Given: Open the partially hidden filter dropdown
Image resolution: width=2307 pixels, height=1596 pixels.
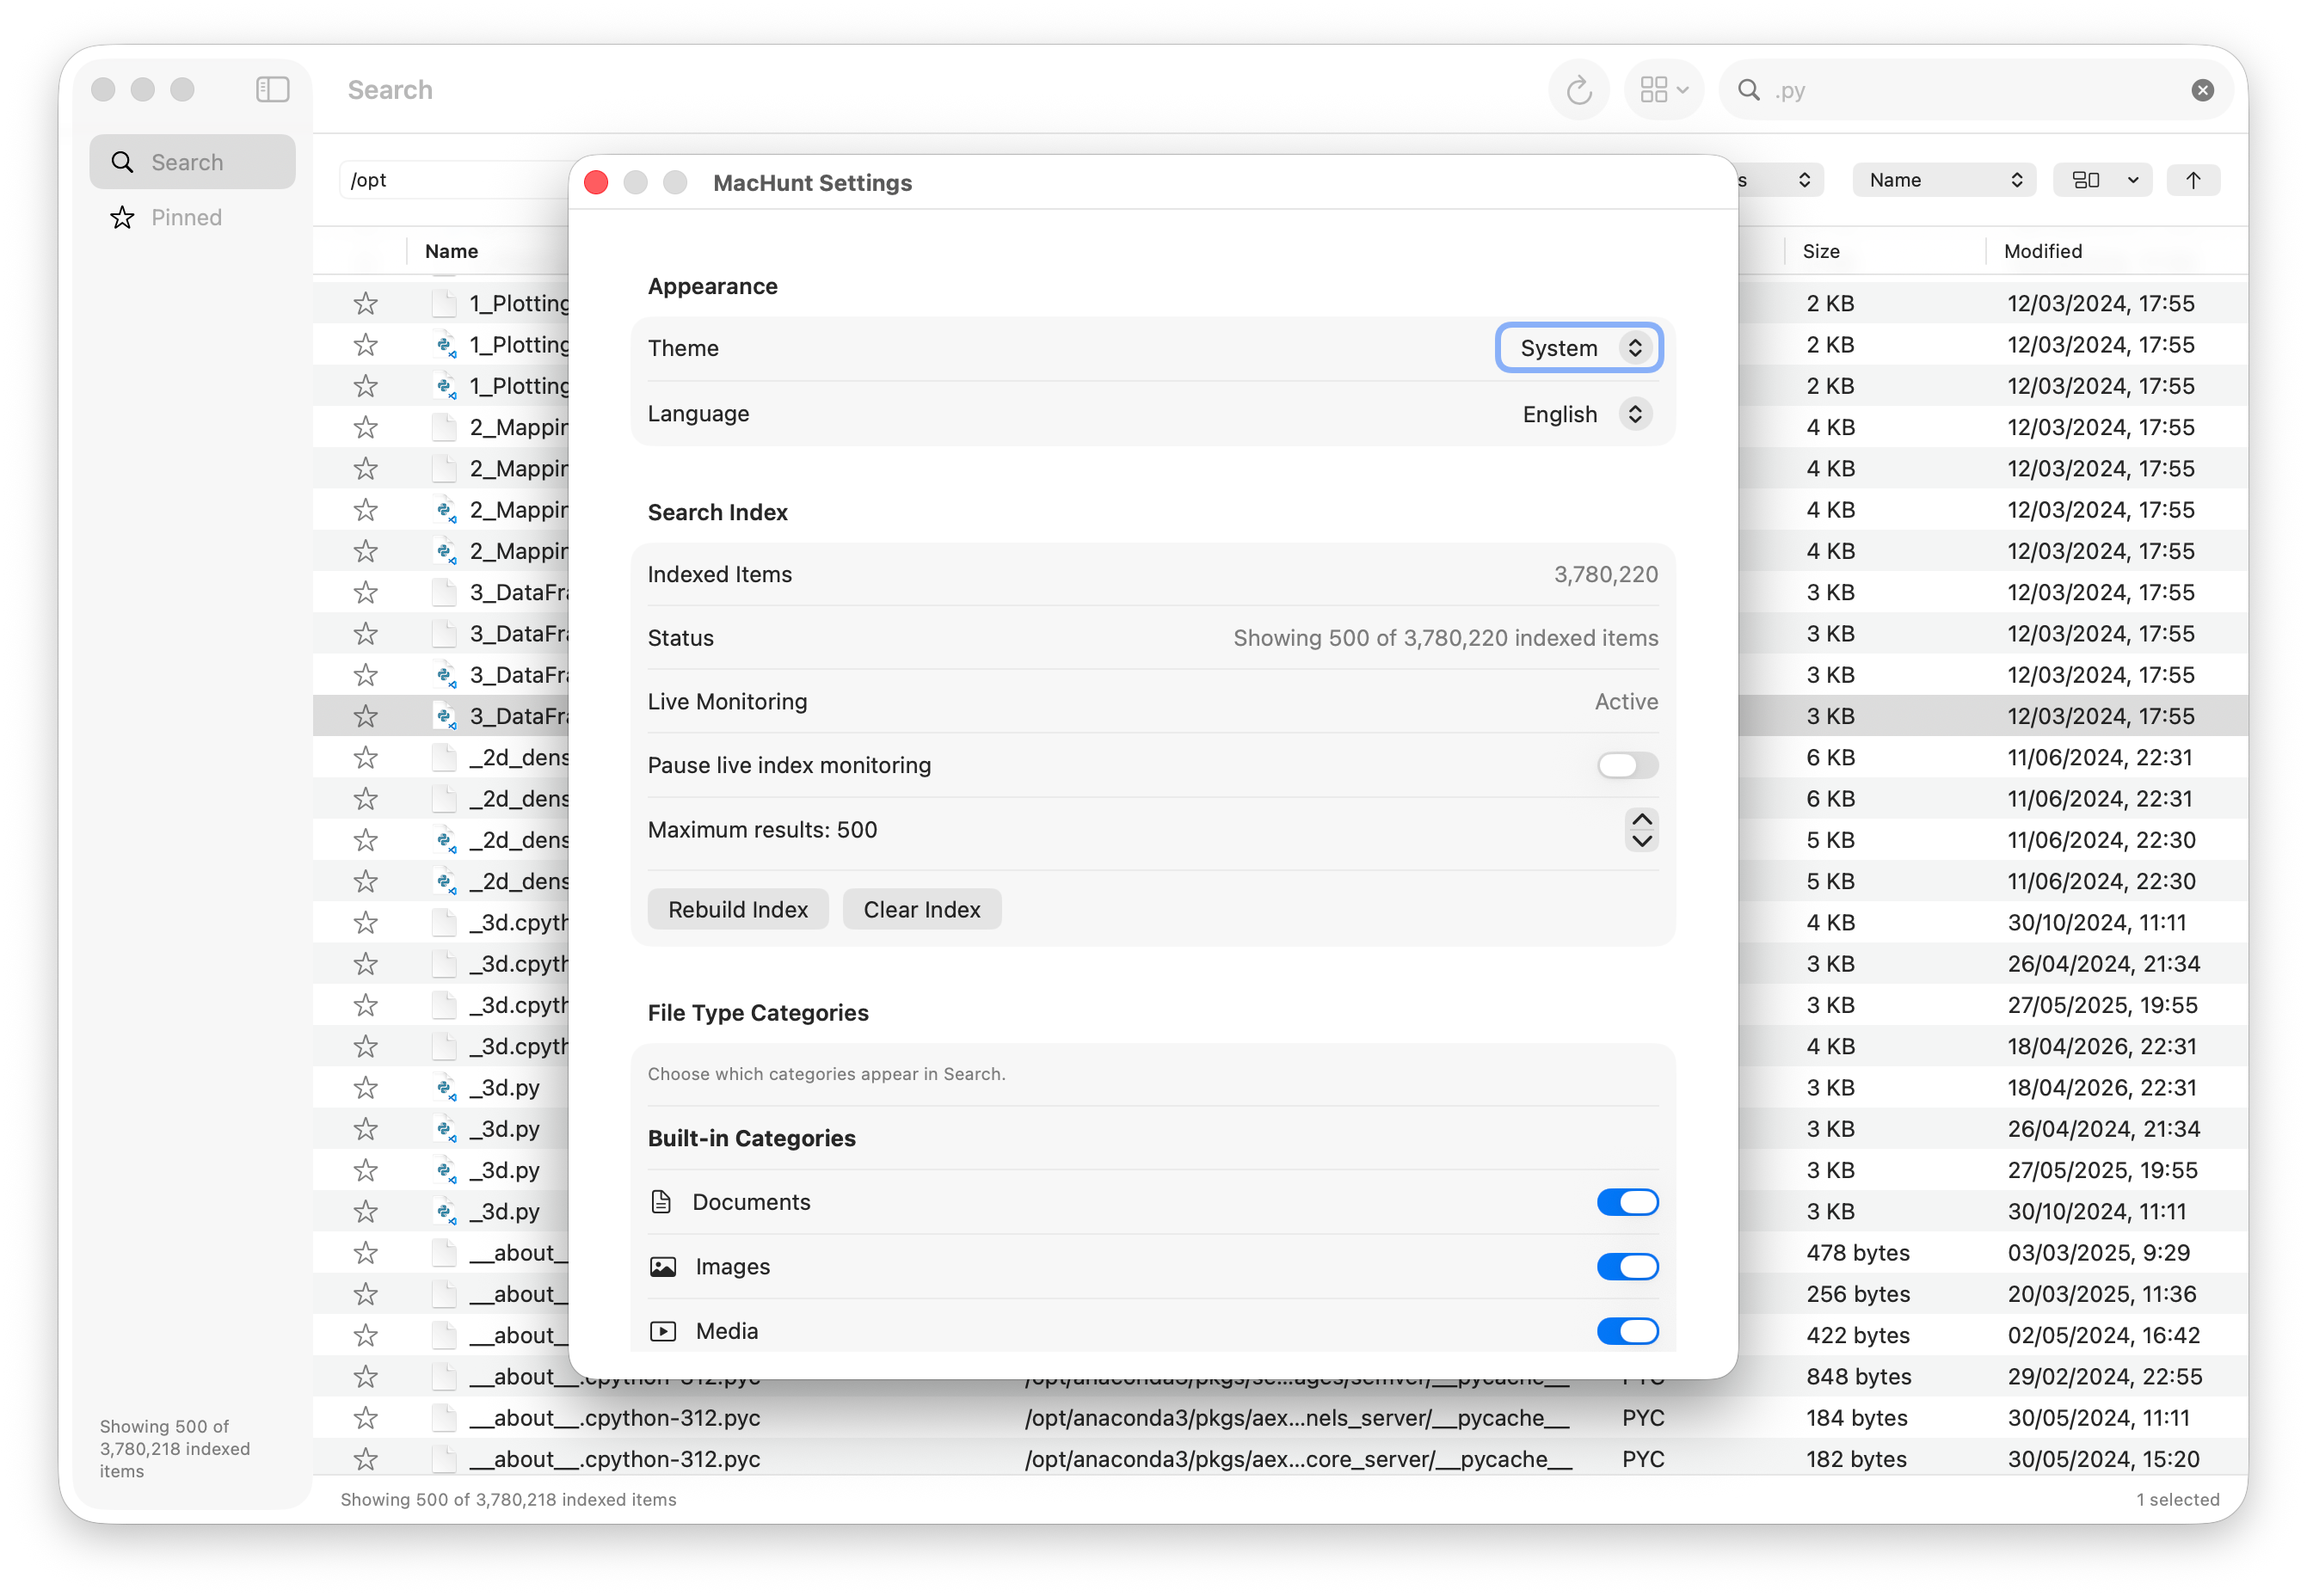Looking at the screenshot, I should pyautogui.click(x=1781, y=180).
